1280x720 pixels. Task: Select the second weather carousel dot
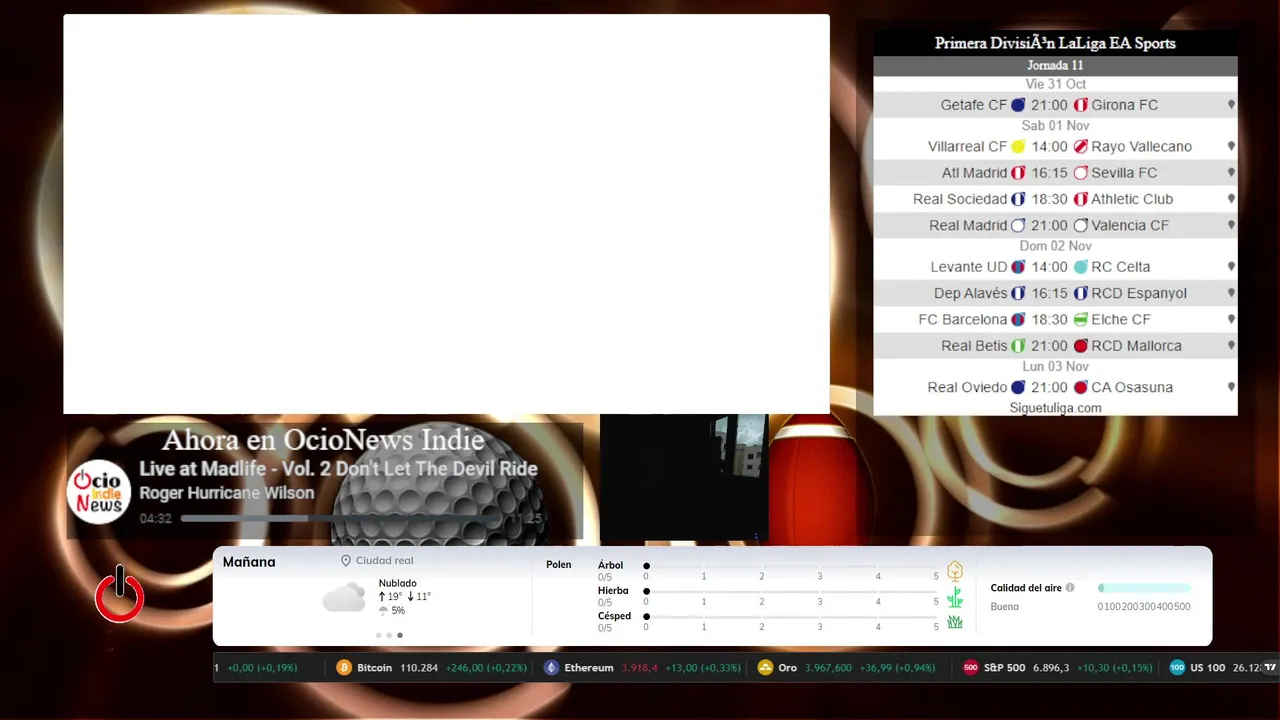point(389,635)
